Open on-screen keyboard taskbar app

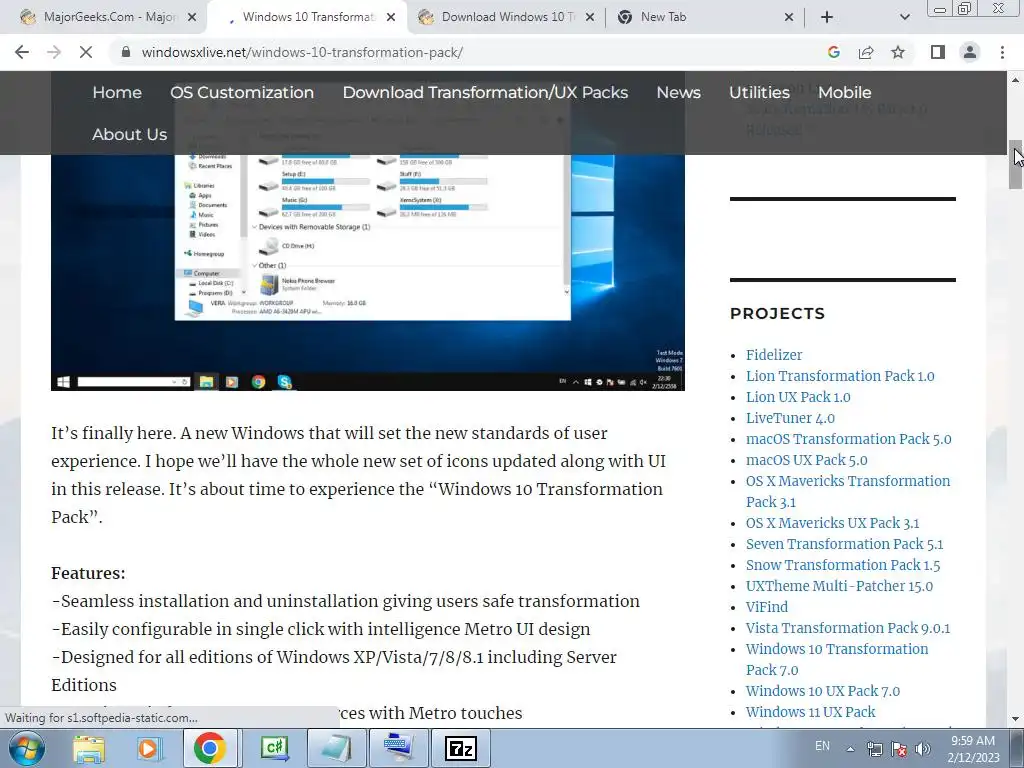pyautogui.click(x=398, y=748)
